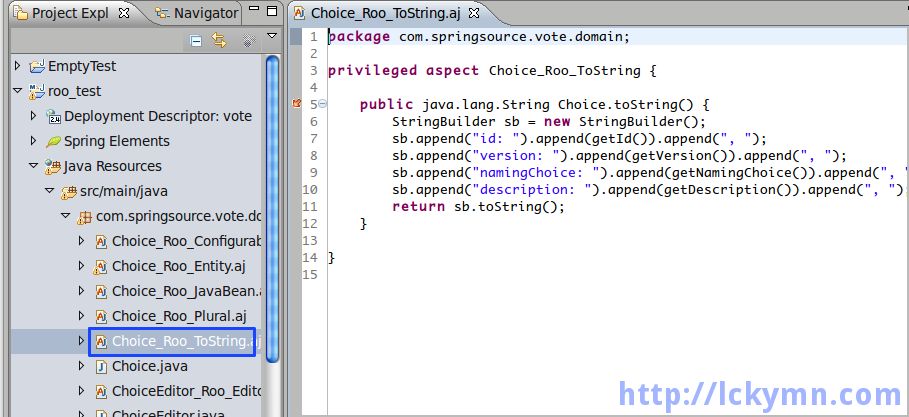Expand the Choice.java file node
The image size is (909, 417).
pos(81,366)
